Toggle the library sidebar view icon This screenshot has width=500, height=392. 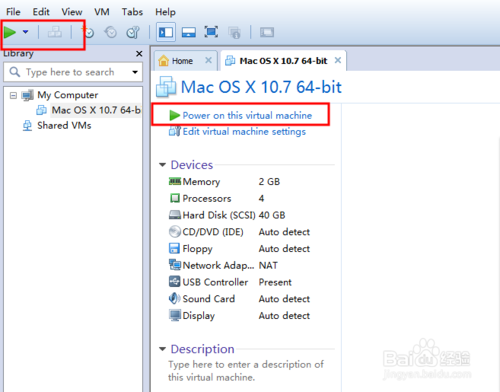click(x=166, y=32)
